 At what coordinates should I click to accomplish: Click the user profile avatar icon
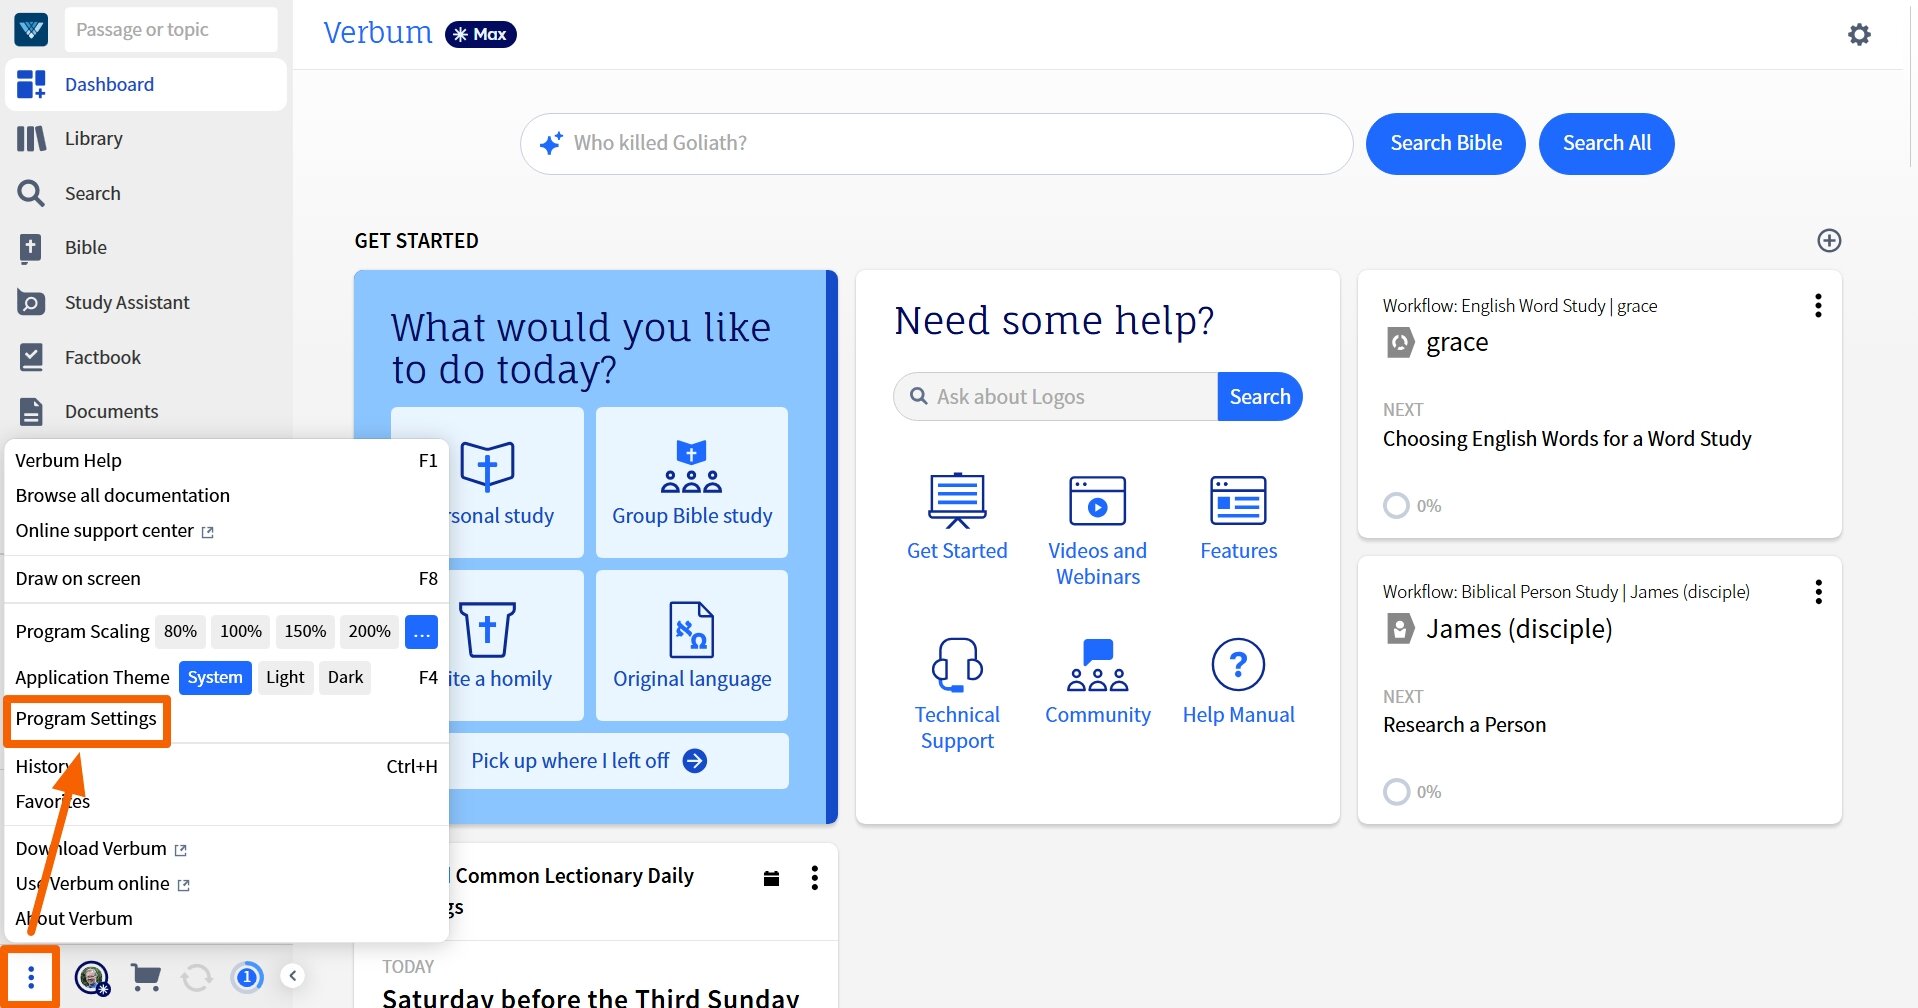point(92,977)
